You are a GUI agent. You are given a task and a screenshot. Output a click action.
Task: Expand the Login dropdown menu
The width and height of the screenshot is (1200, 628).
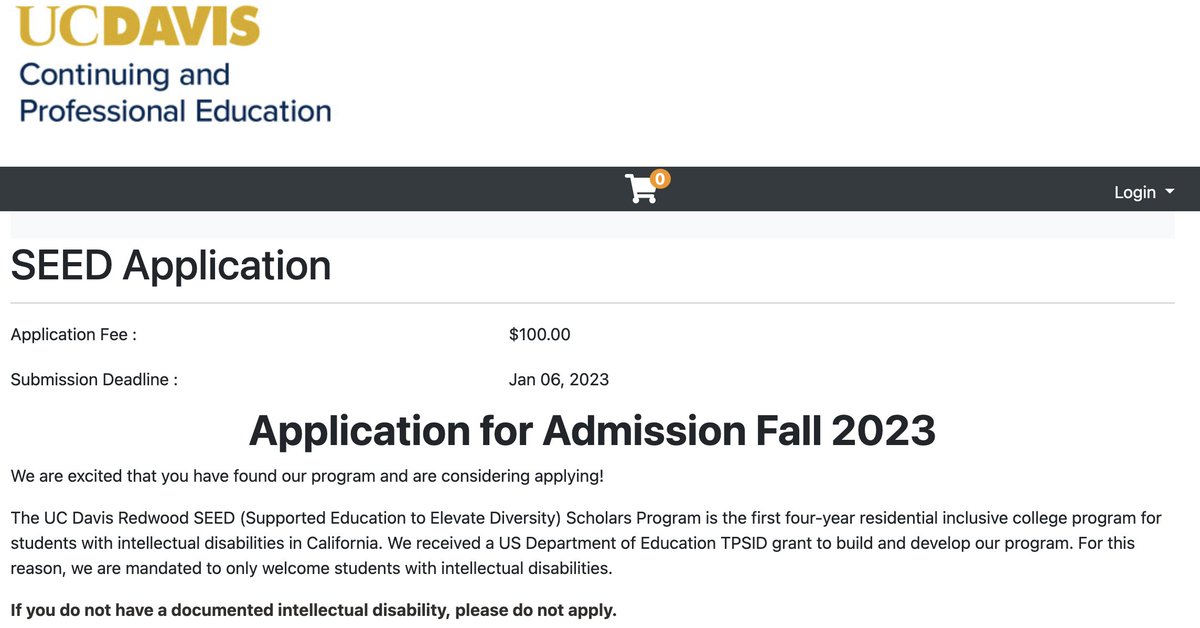point(1144,192)
